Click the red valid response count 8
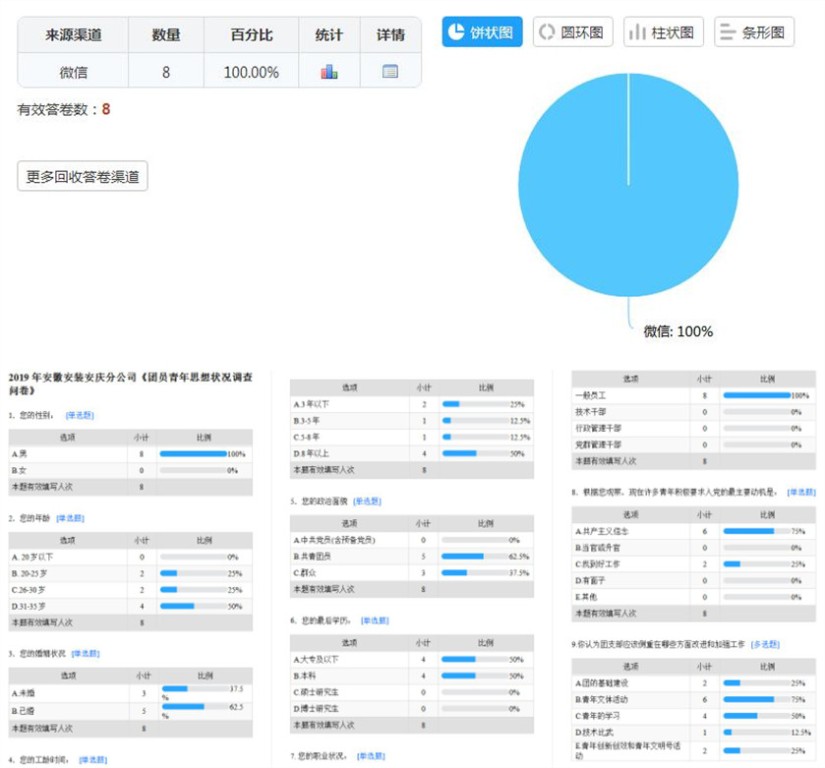The width and height of the screenshot is (825, 768). [106, 109]
